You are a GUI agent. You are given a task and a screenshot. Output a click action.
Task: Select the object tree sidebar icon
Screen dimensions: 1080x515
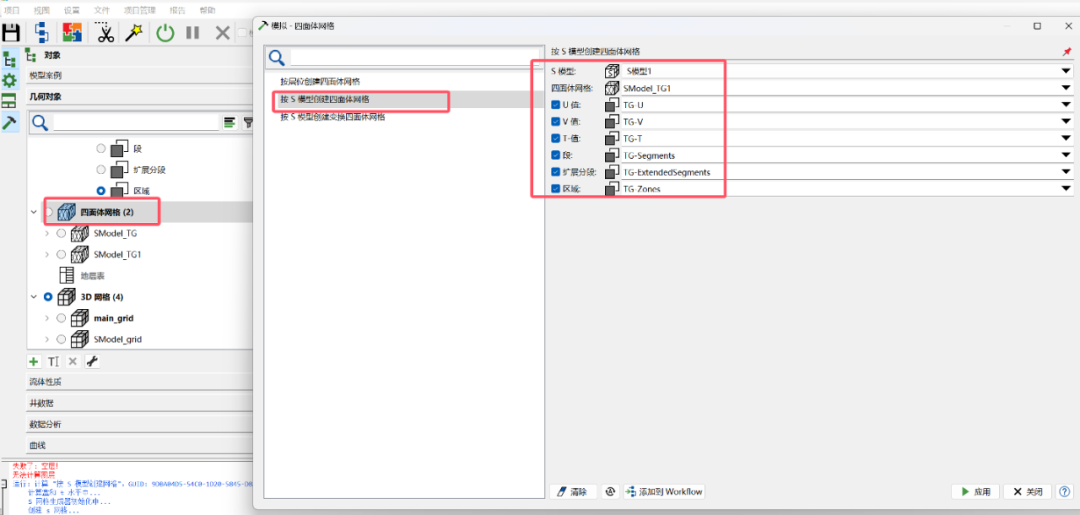(x=10, y=59)
